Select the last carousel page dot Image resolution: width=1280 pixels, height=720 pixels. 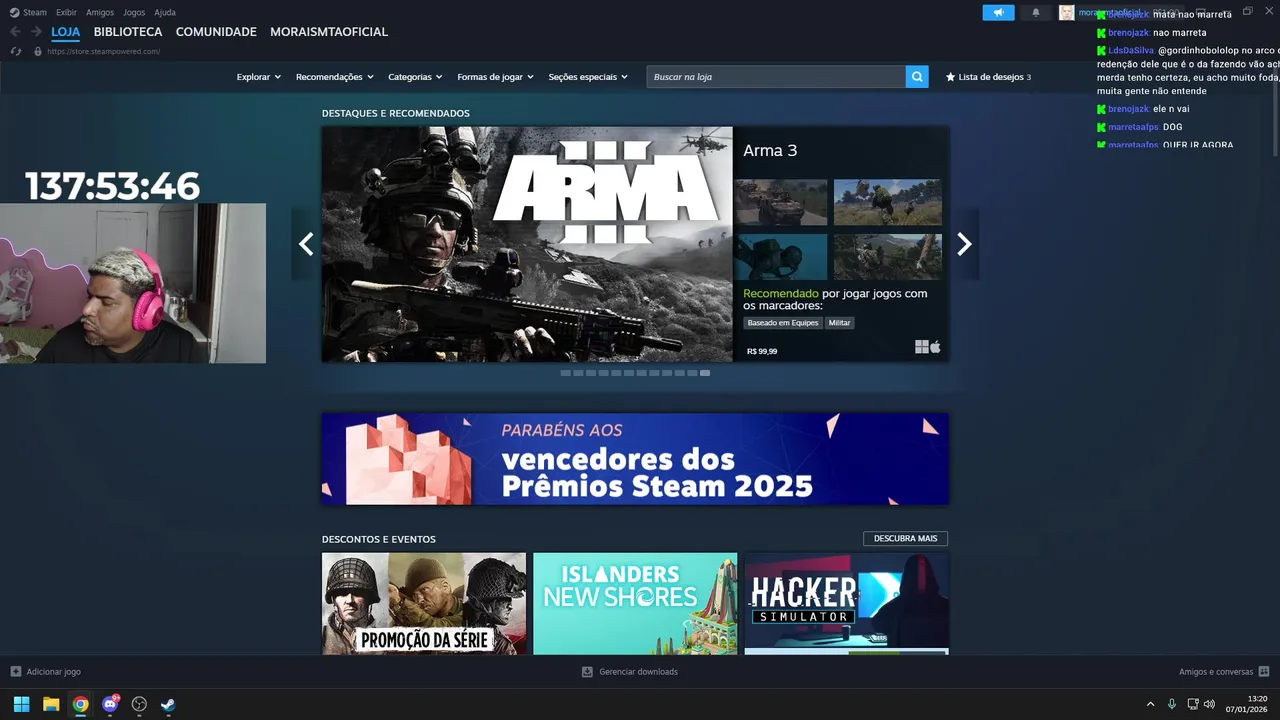705,373
